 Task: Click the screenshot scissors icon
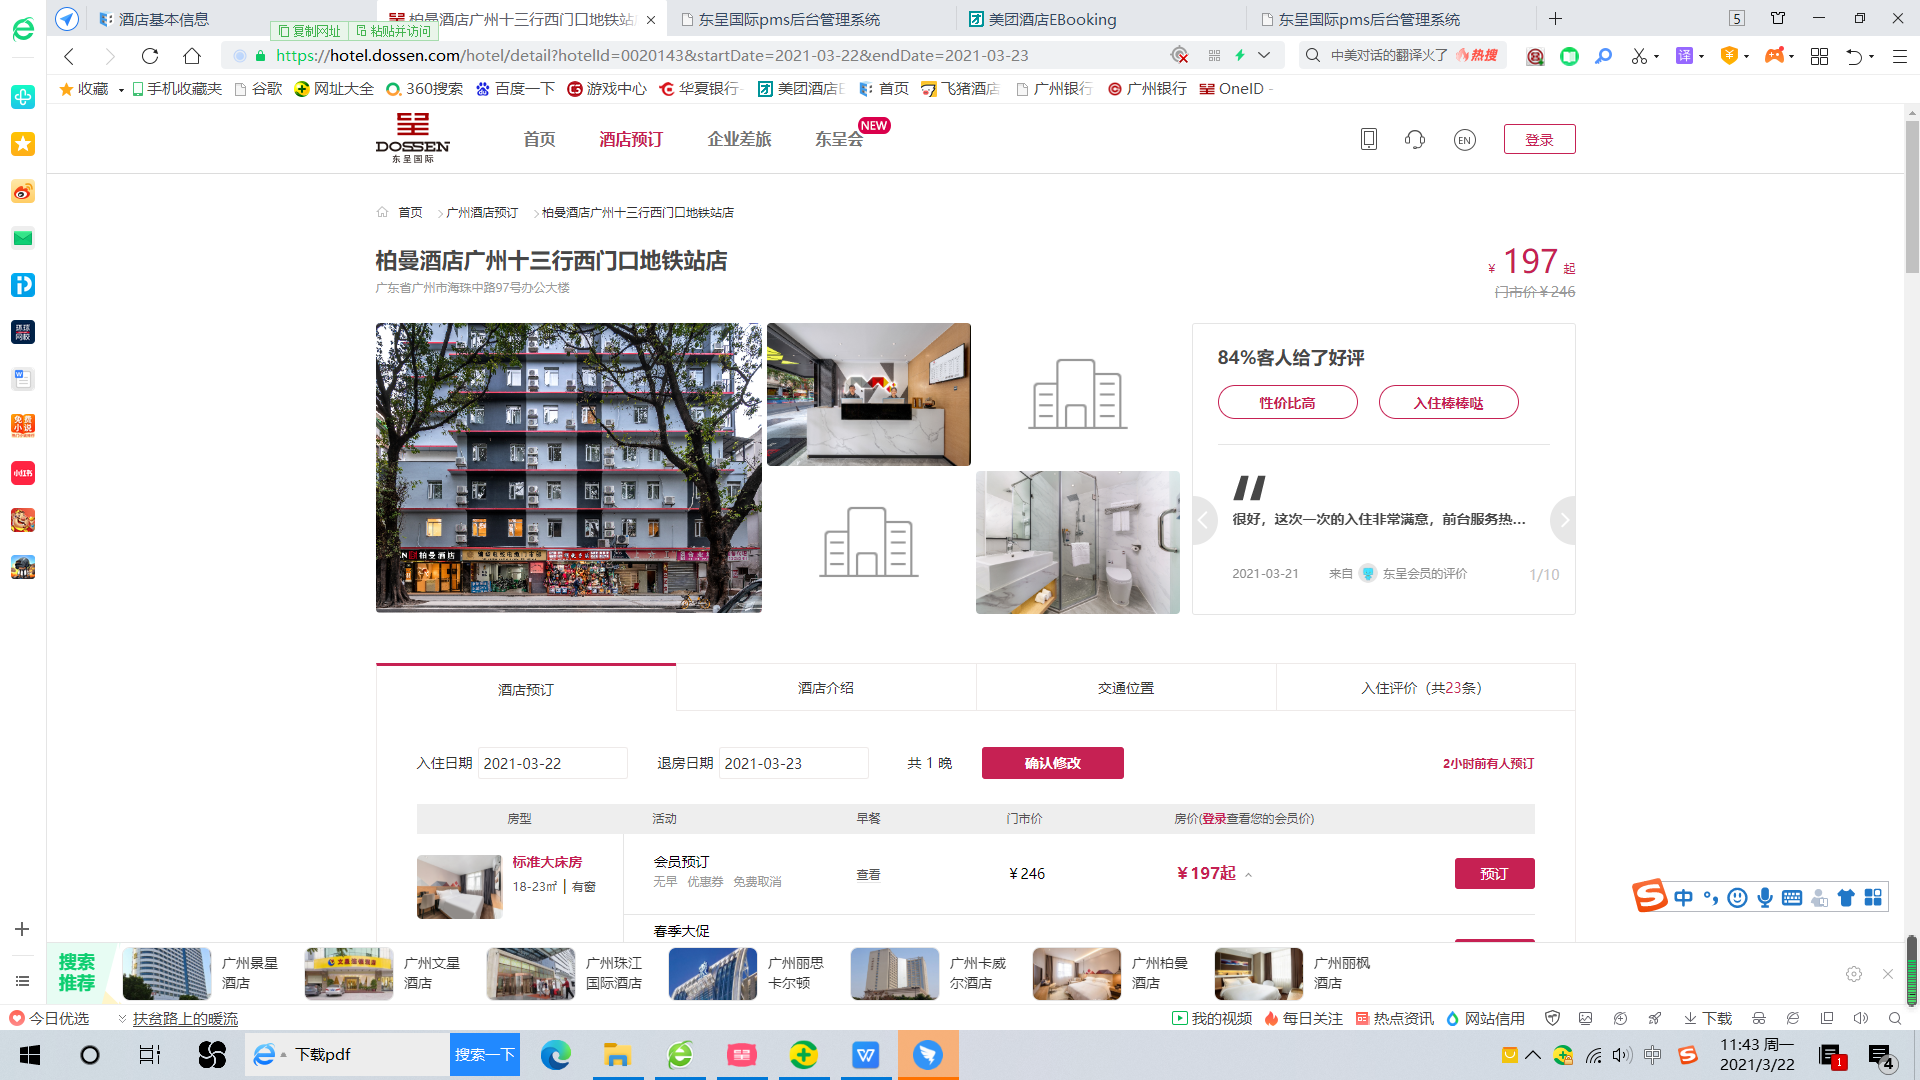[x=1638, y=56]
